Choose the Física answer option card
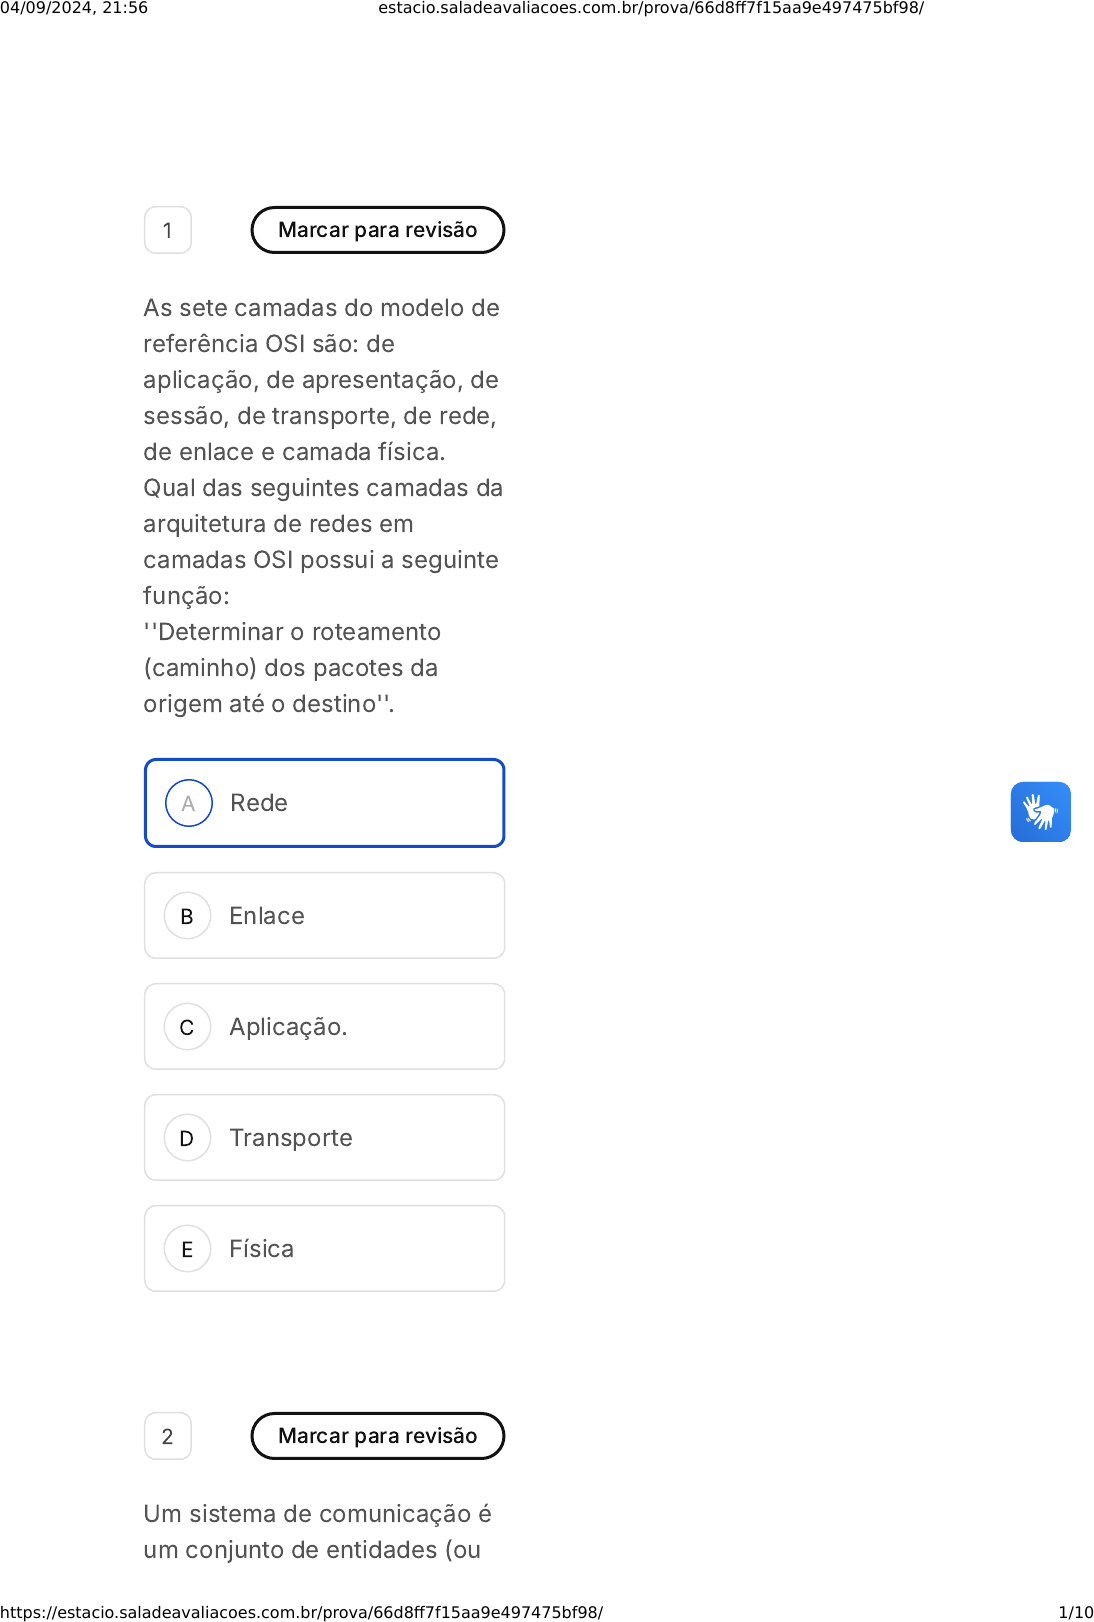Screen dimensions: 1094x1622 coord(325,1249)
